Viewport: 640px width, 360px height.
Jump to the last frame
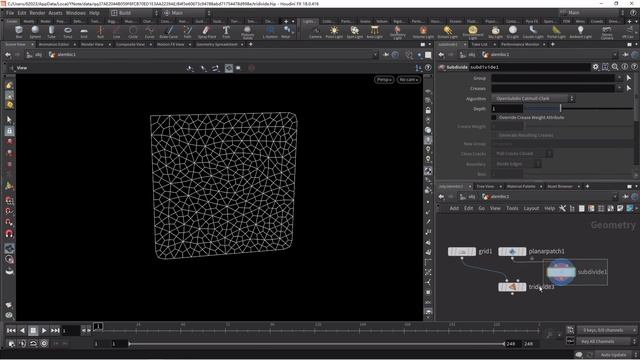coord(55,330)
